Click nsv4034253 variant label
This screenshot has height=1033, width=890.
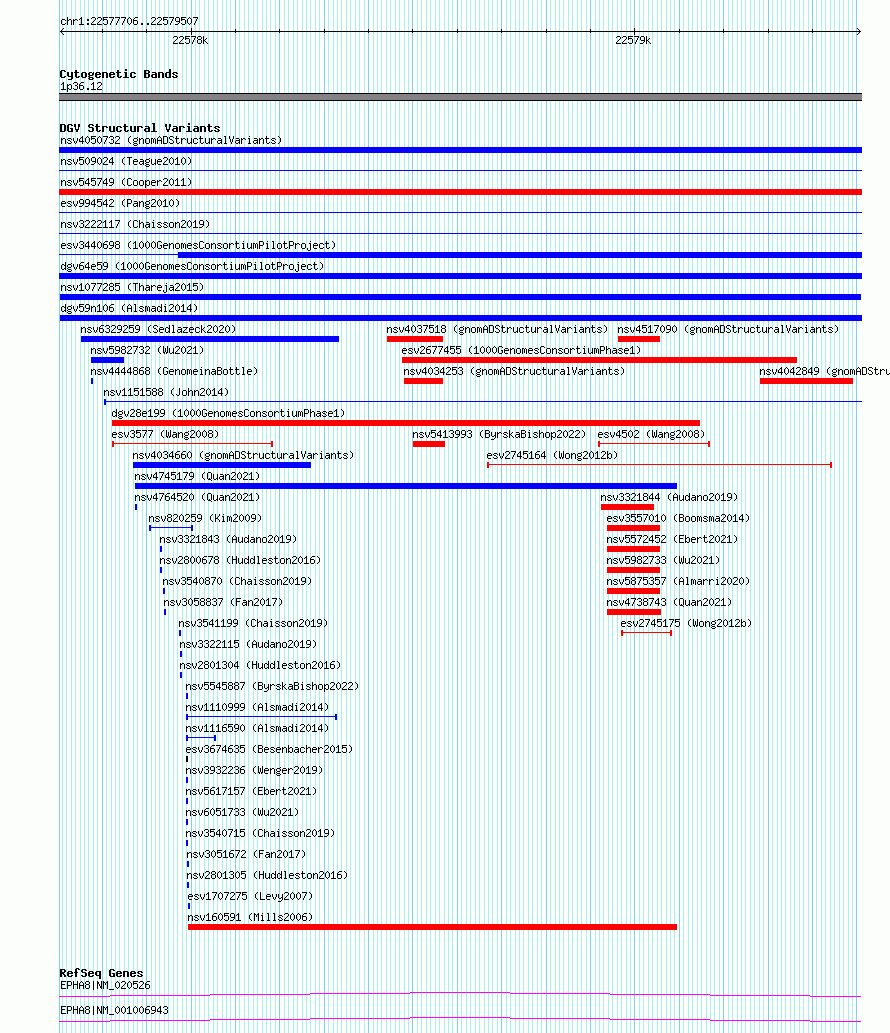tap(514, 372)
